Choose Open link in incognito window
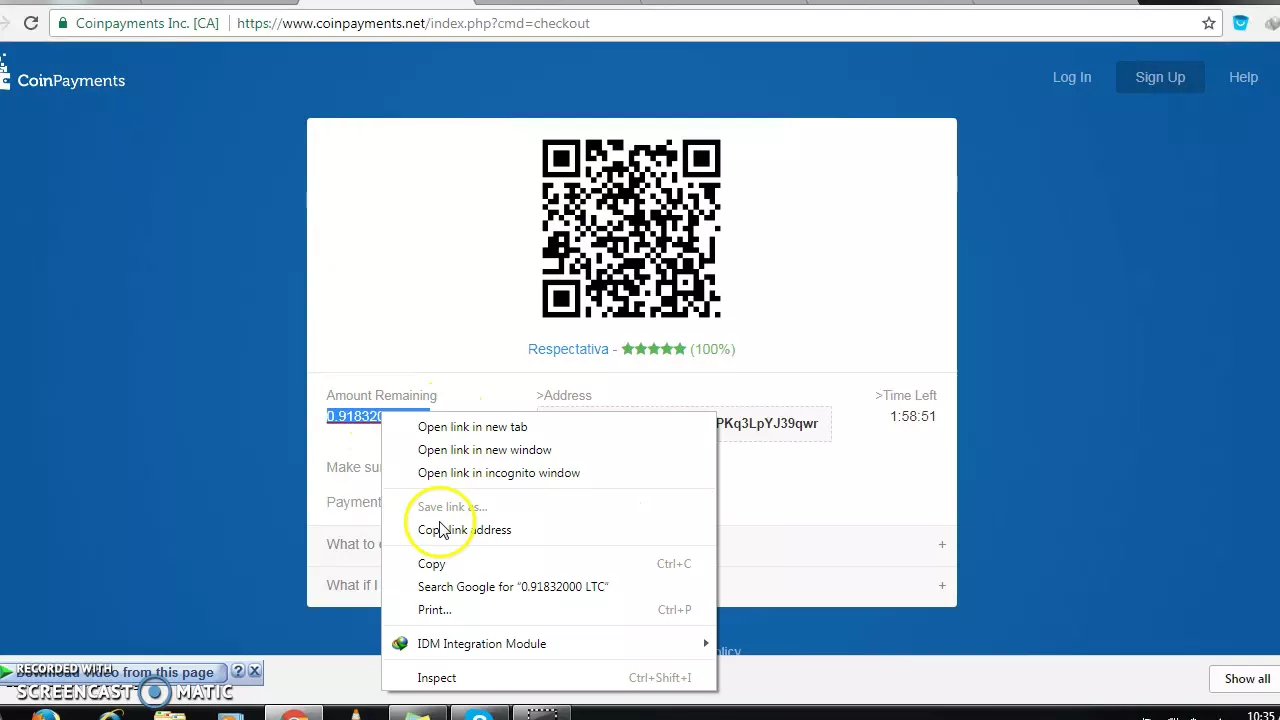Image resolution: width=1280 pixels, height=720 pixels. point(549,473)
